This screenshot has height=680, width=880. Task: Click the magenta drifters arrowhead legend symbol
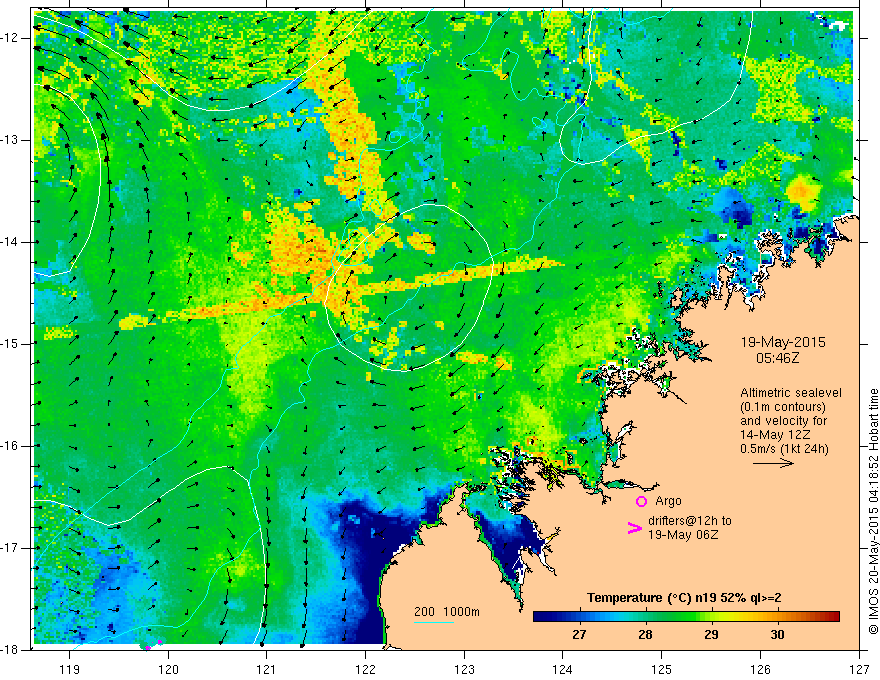[x=634, y=527]
